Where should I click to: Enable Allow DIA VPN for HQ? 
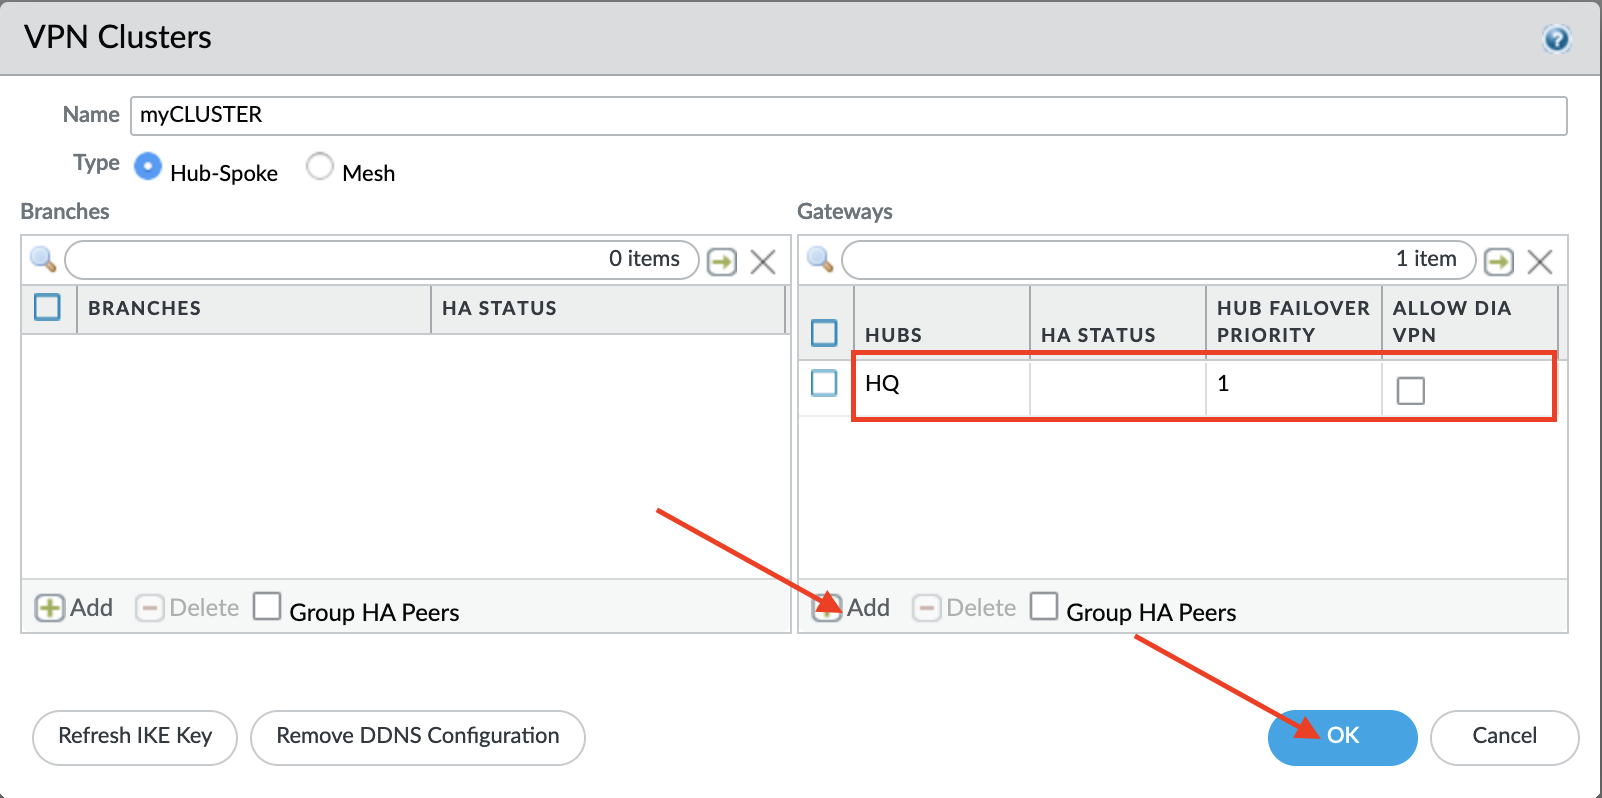pos(1410,390)
